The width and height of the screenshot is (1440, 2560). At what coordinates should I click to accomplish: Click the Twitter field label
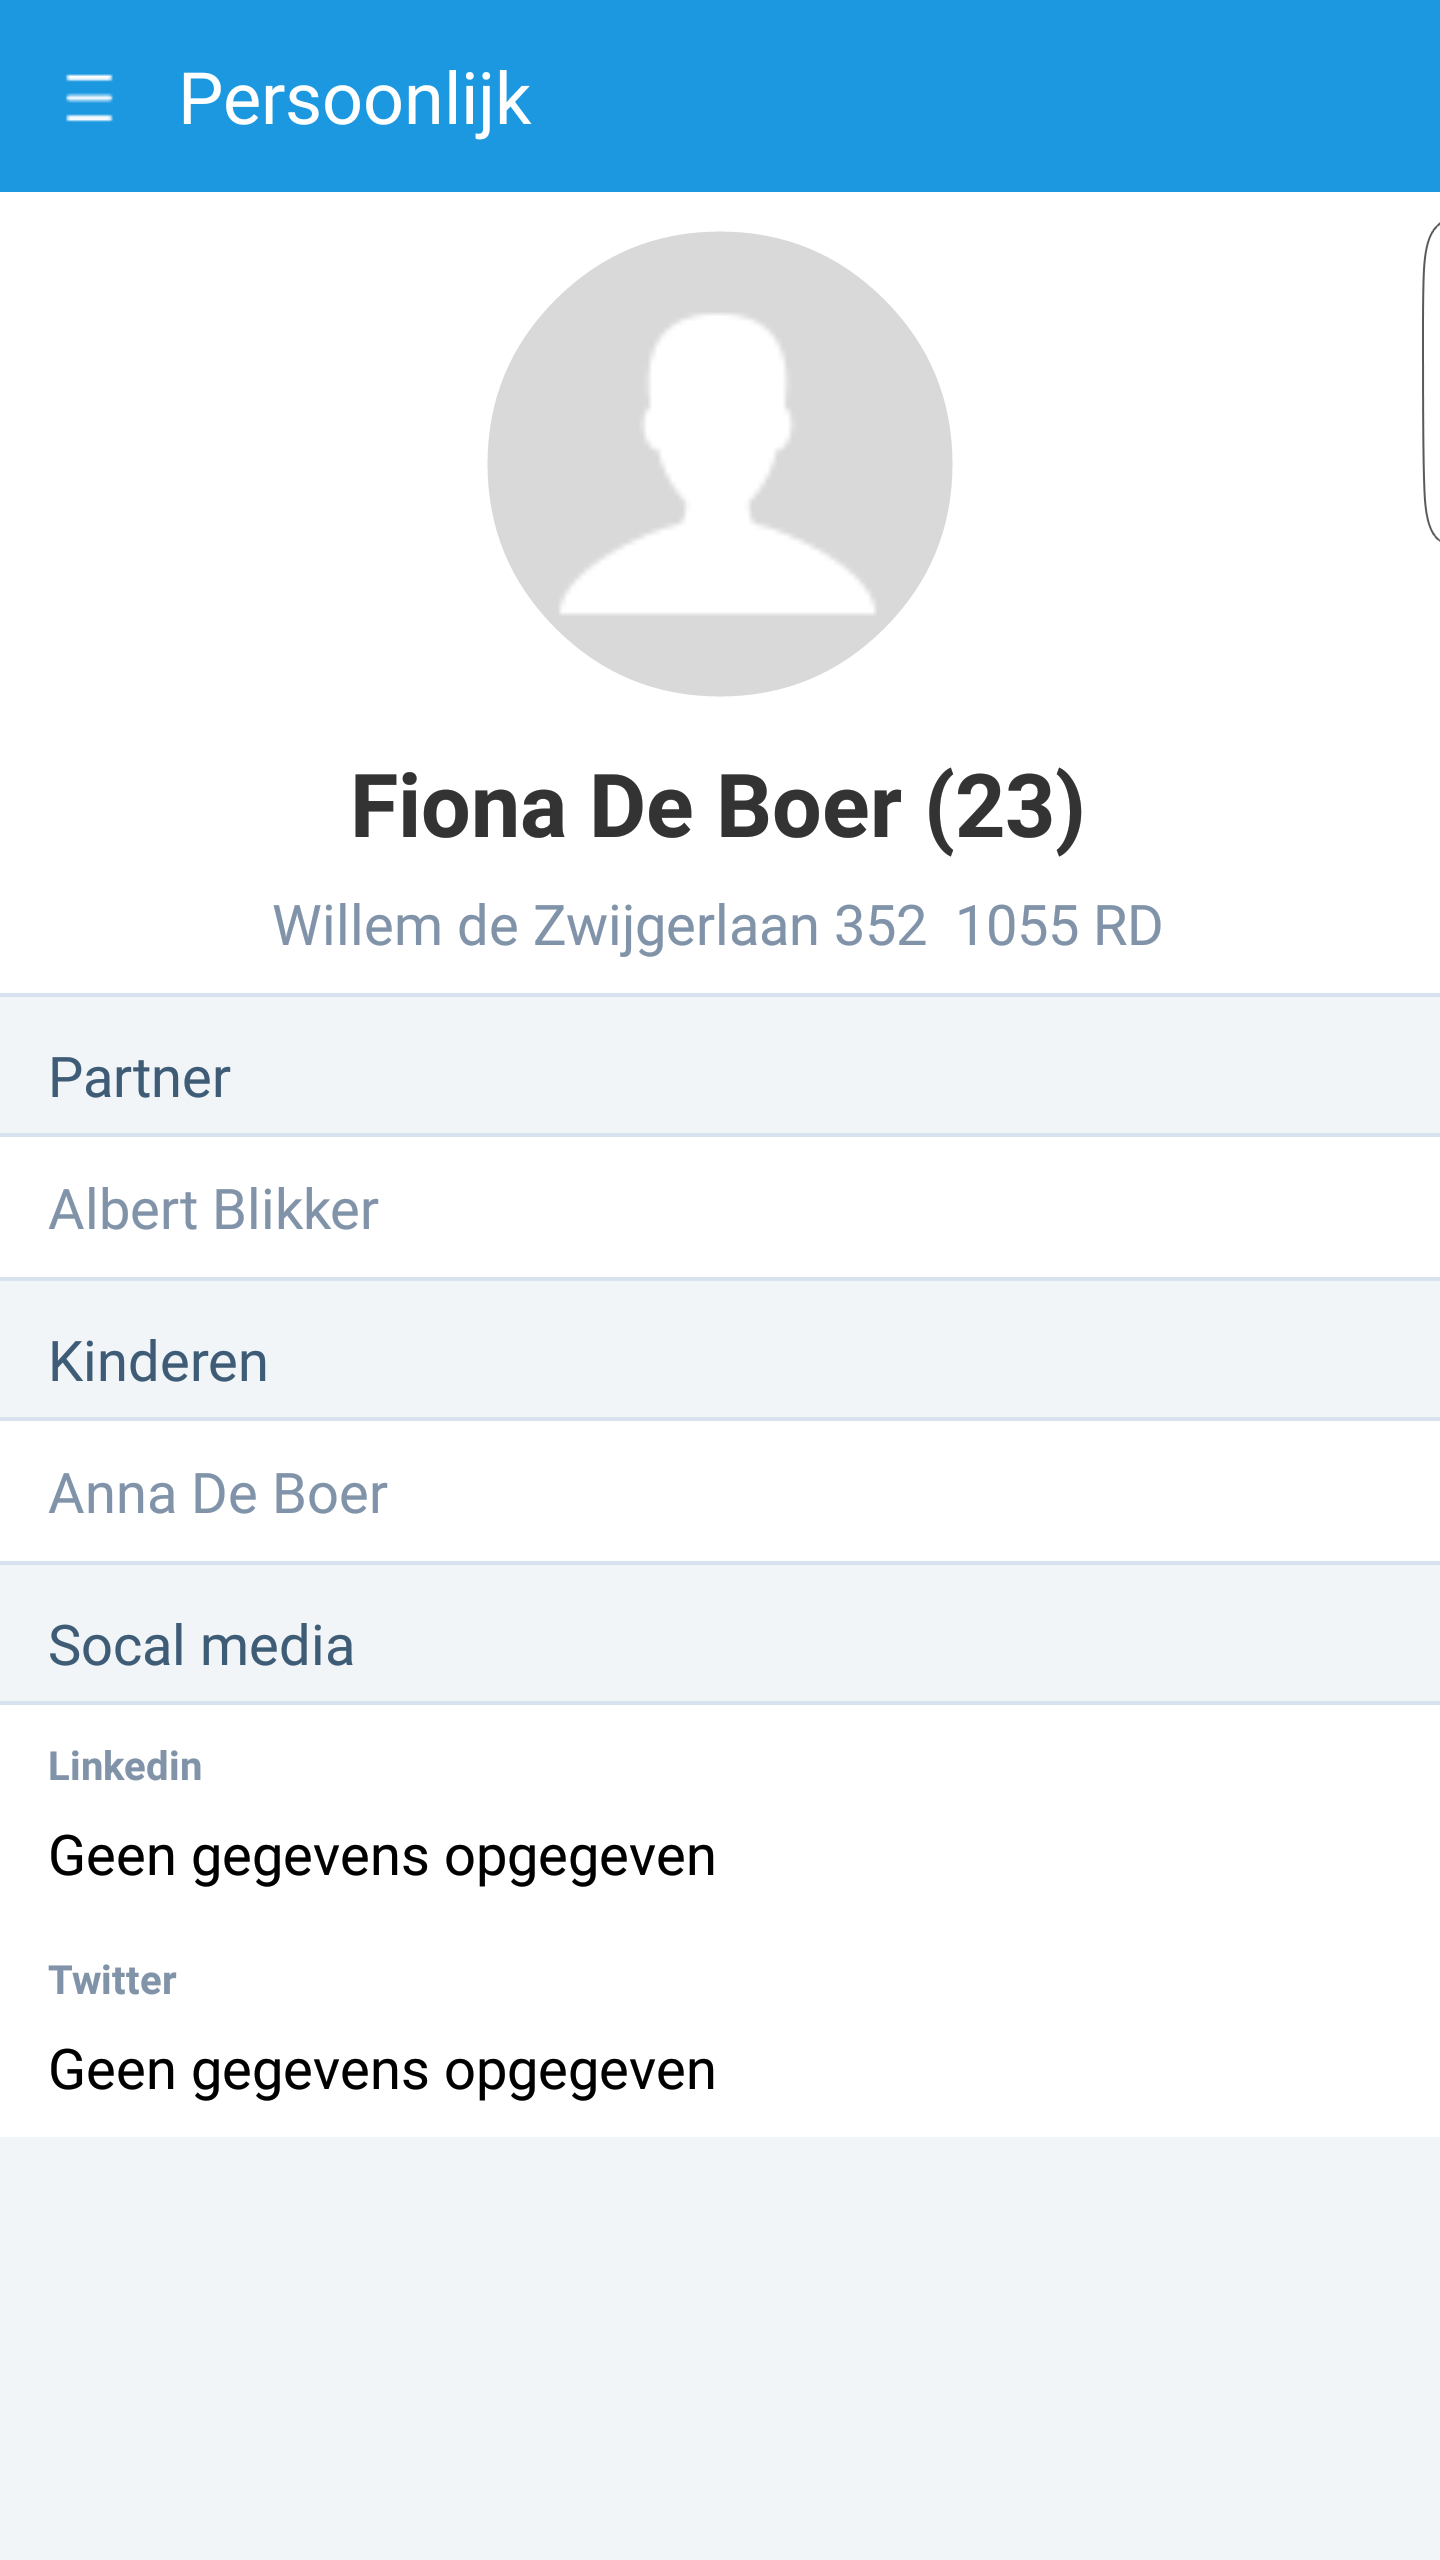point(112,1981)
